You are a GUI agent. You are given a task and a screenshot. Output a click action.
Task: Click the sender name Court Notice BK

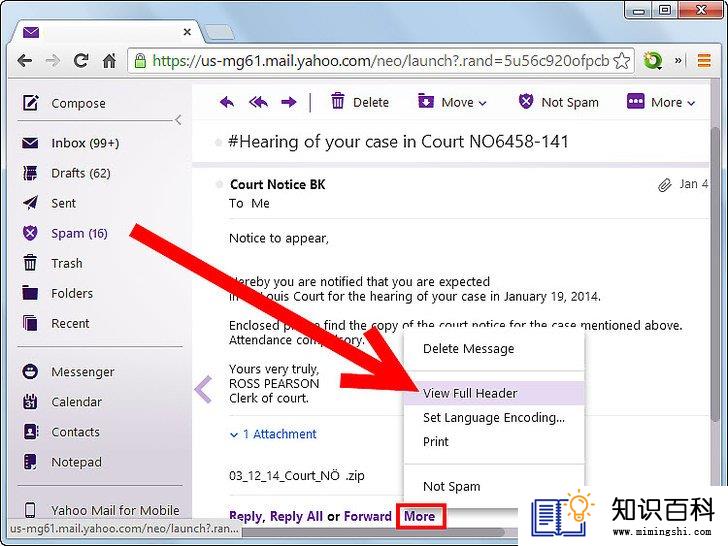point(278,185)
